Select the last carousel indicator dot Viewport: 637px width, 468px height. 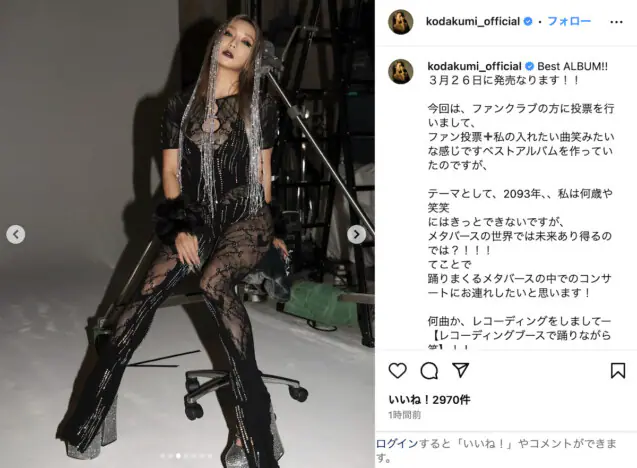[210, 456]
